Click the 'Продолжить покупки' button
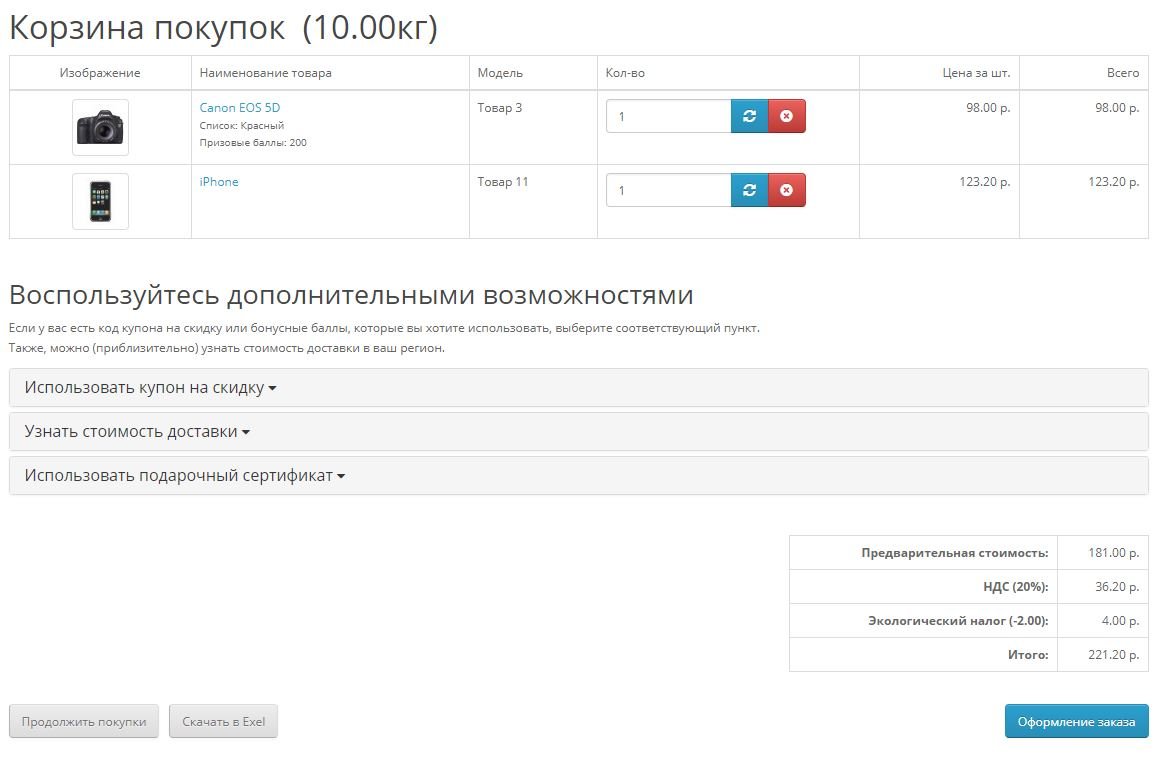Screen dimensions: 1161x776 click(84, 721)
